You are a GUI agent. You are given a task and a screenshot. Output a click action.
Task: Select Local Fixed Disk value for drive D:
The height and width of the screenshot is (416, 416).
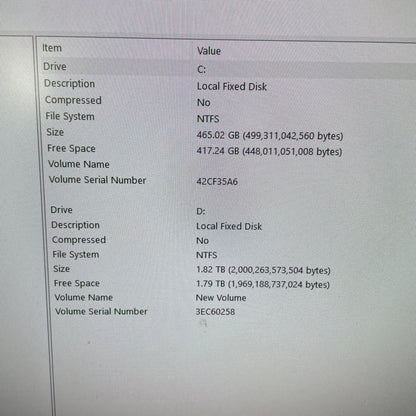229,226
